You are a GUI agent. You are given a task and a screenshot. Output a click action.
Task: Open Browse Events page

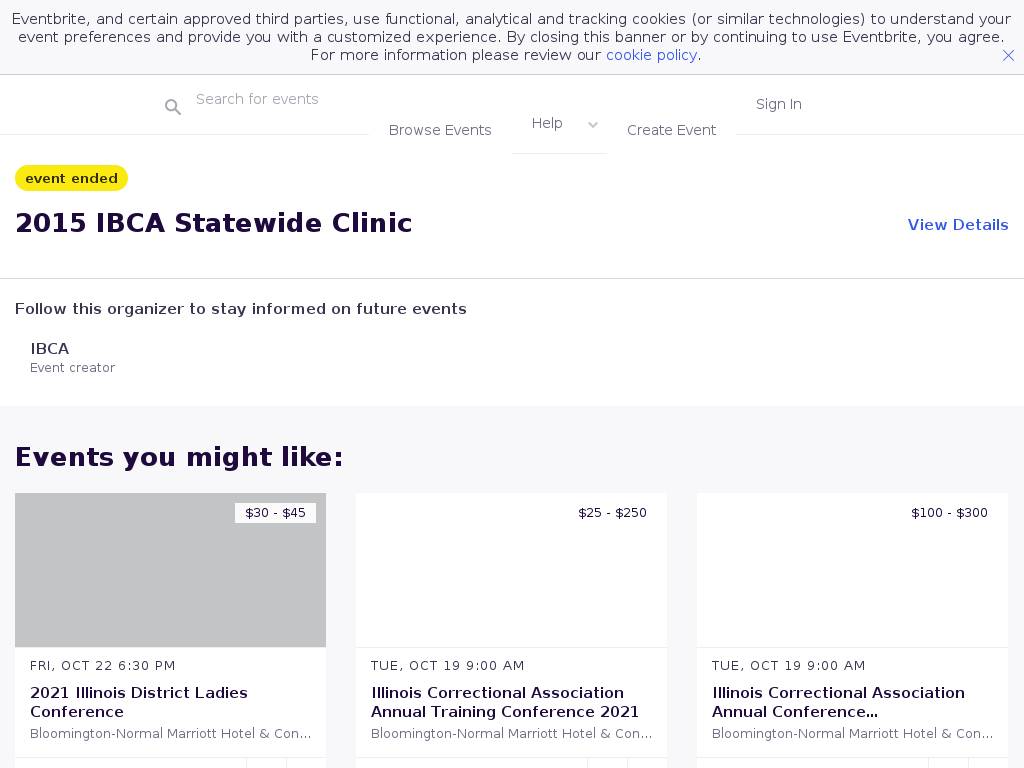point(440,130)
